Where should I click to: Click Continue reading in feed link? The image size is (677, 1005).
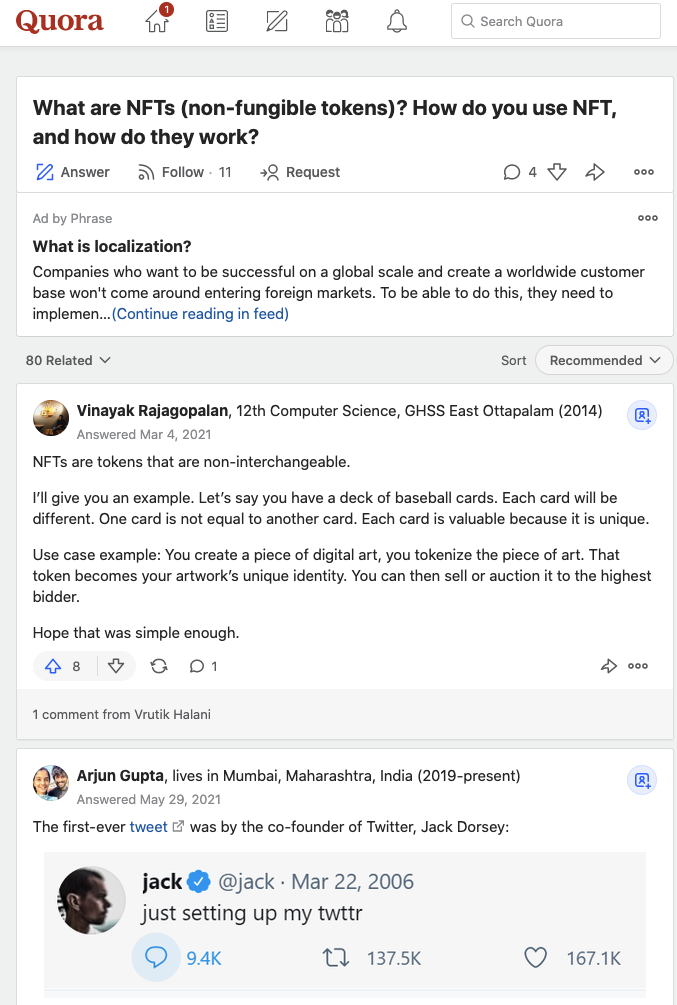[200, 314]
